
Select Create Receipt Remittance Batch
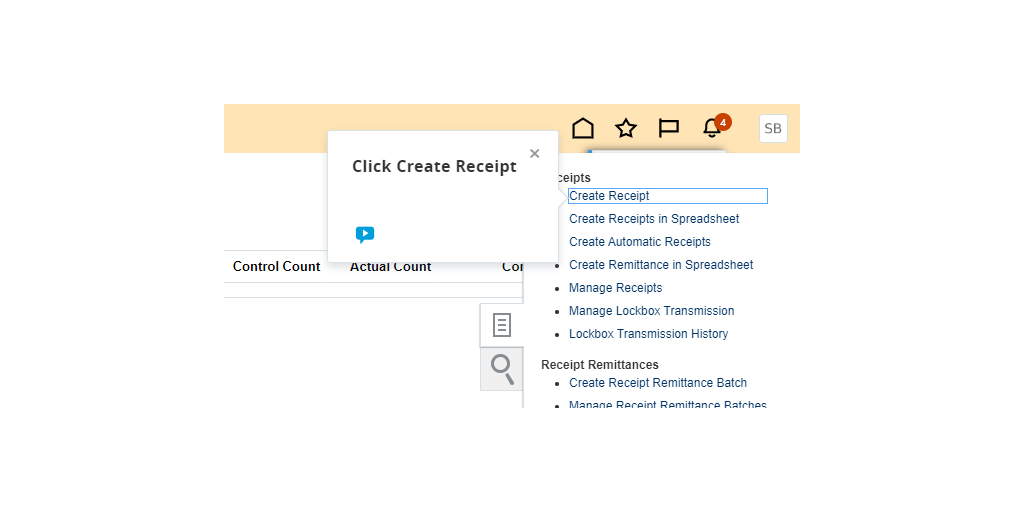tap(658, 383)
